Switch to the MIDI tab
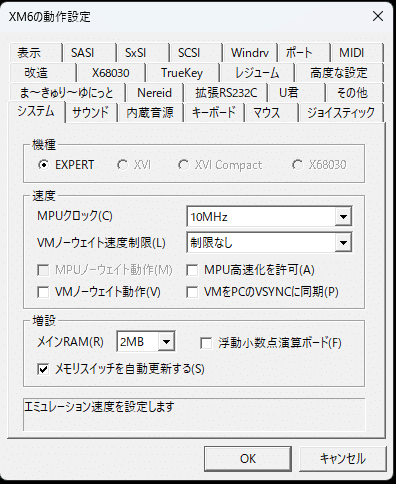396x484 pixels. [357, 53]
